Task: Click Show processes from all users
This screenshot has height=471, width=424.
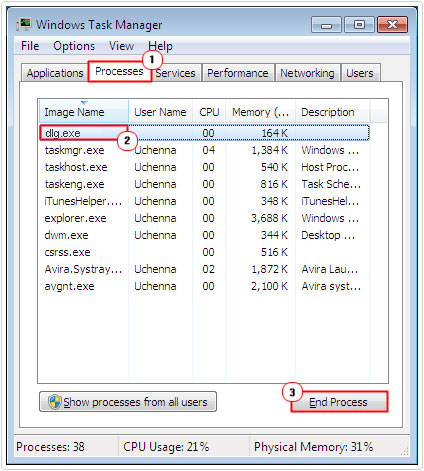Action: pos(128,402)
